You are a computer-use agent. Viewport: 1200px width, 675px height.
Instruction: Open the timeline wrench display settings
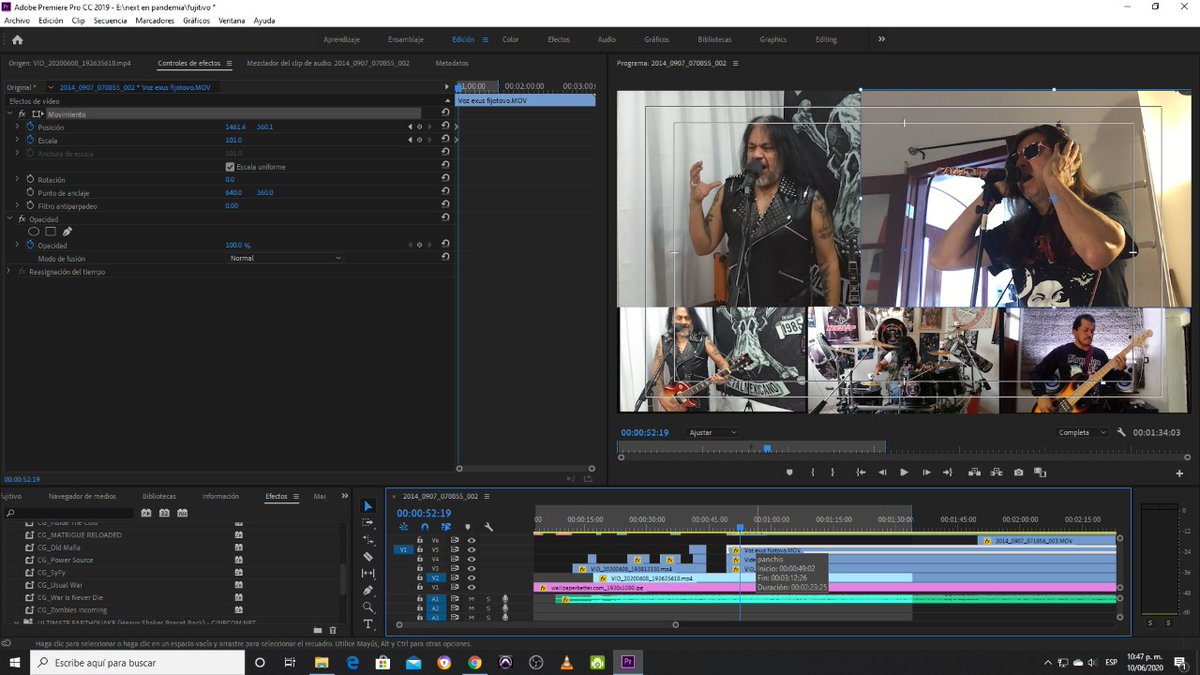(489, 527)
